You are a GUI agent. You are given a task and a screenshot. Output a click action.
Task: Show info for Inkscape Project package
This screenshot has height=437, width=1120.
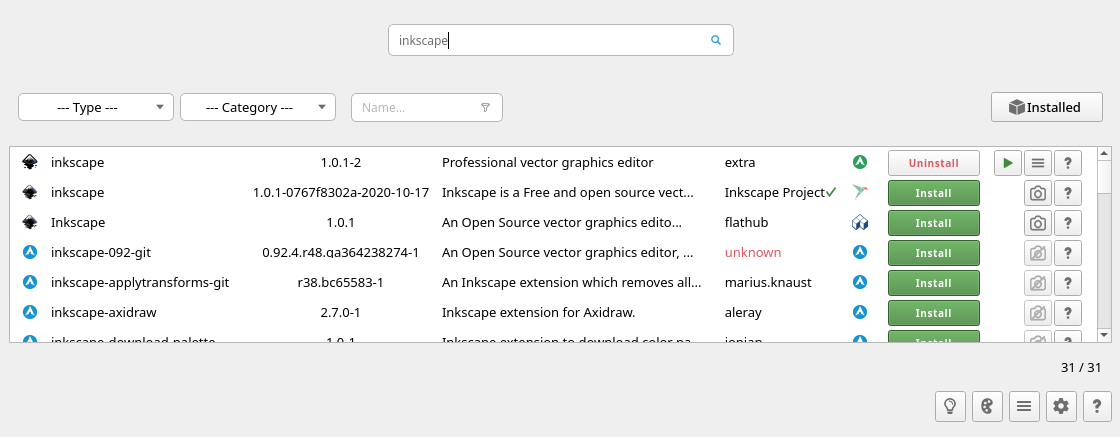(x=1067, y=193)
